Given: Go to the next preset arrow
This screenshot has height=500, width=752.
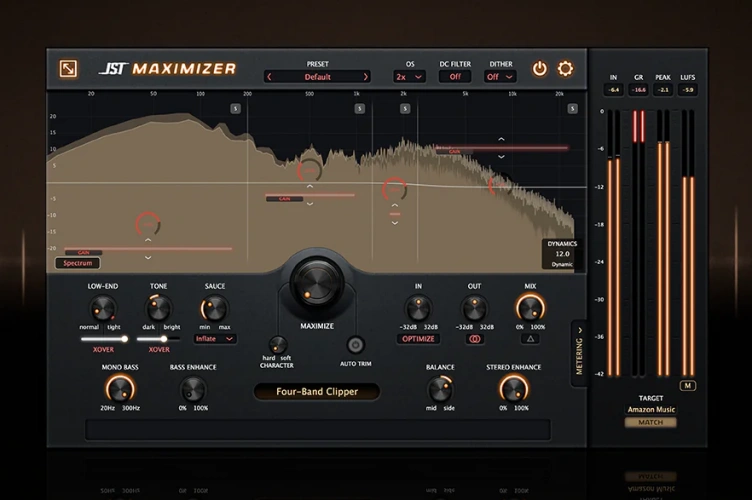Looking at the screenshot, I should coord(365,77).
